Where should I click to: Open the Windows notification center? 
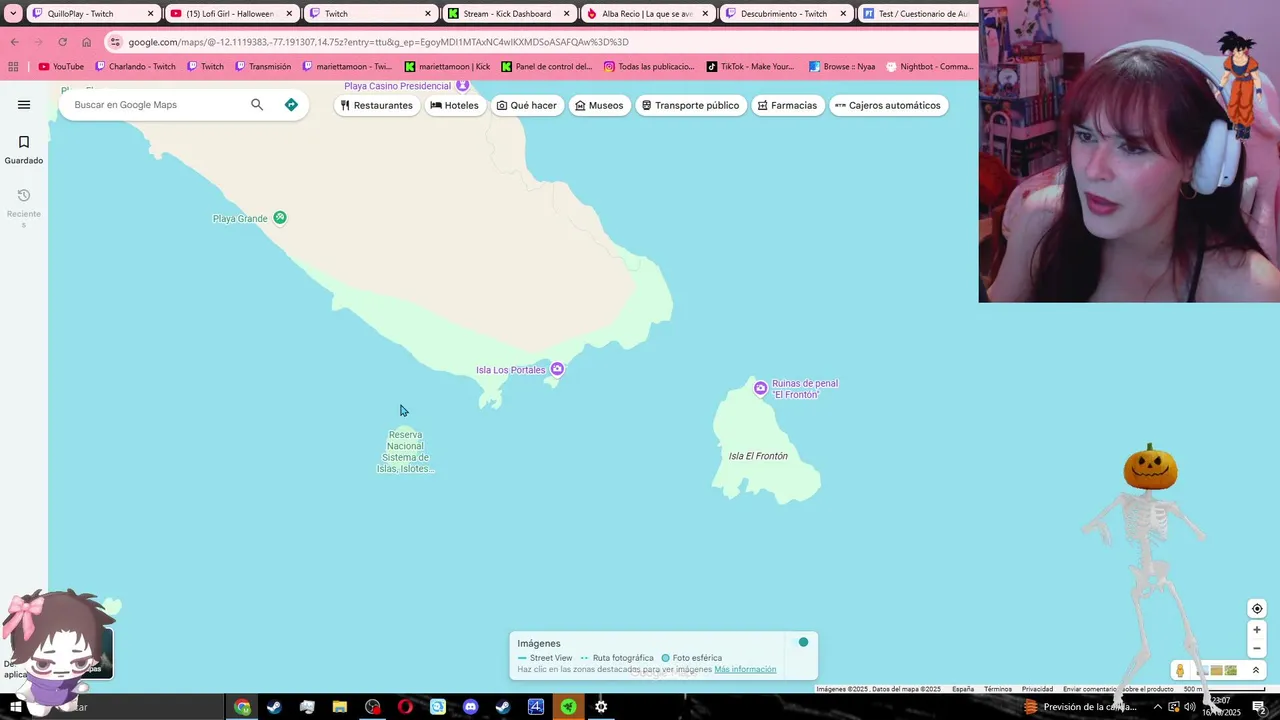coord(1260,707)
